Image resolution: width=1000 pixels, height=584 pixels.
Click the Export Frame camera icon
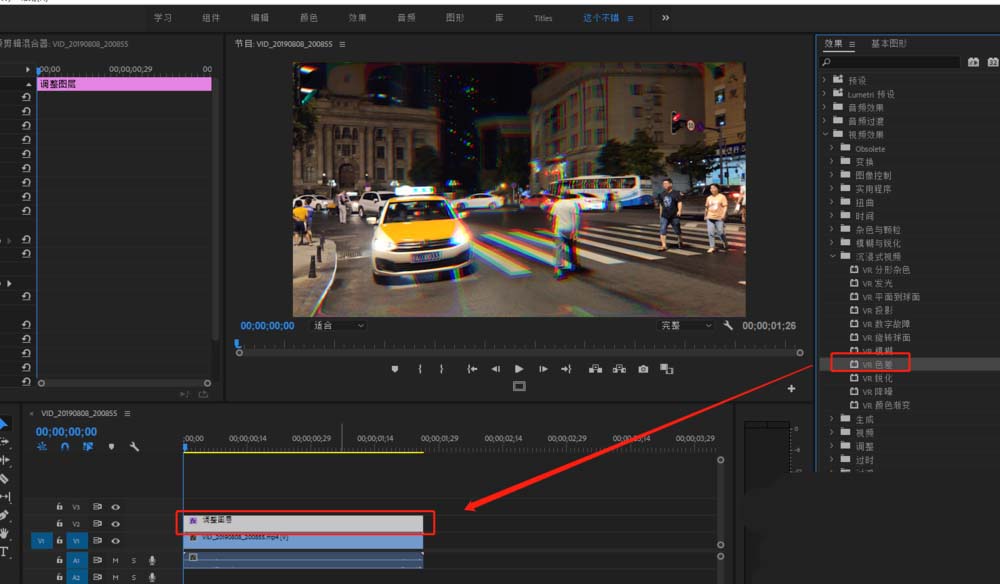[643, 369]
